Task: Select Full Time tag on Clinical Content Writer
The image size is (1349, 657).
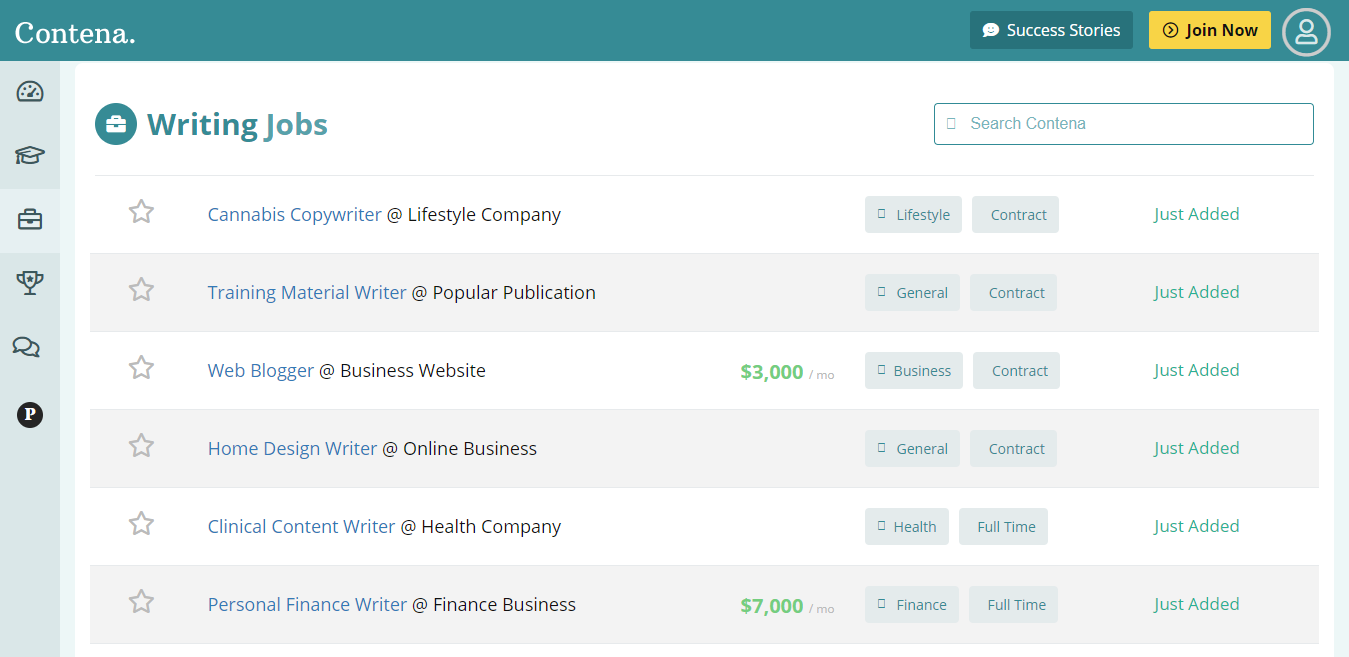Action: (1003, 526)
